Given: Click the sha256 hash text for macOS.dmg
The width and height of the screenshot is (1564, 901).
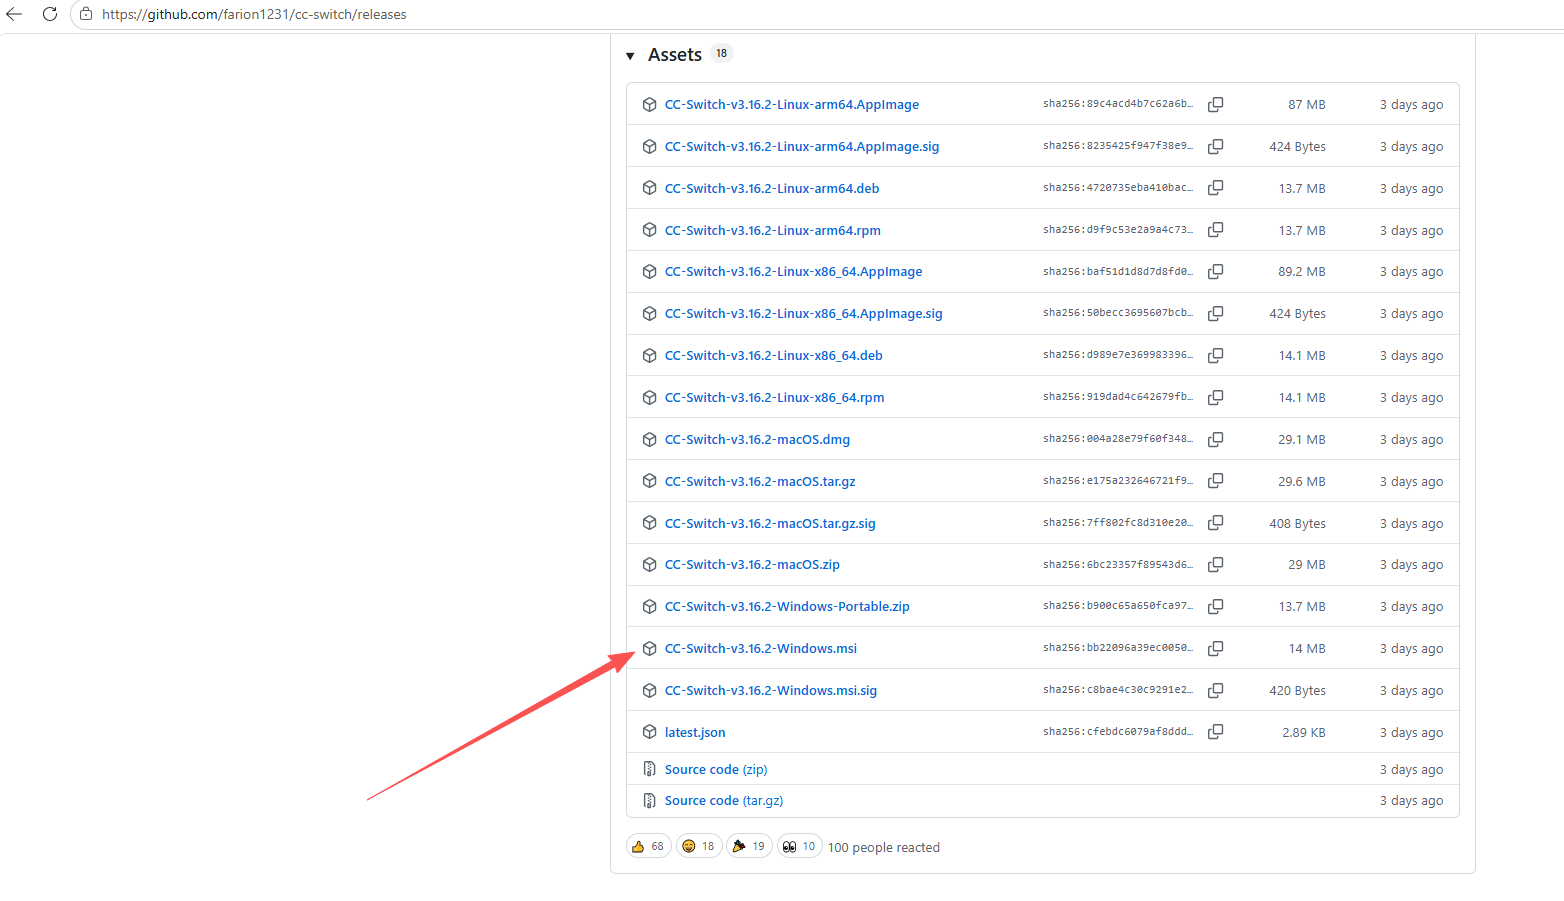Looking at the screenshot, I should pyautogui.click(x=1118, y=439).
